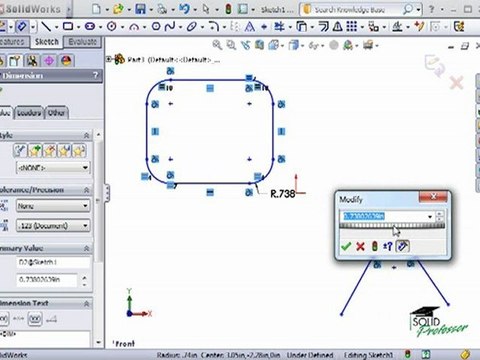Click the 0.738 primary value field
This screenshot has width=480, height=360.
tap(47, 280)
